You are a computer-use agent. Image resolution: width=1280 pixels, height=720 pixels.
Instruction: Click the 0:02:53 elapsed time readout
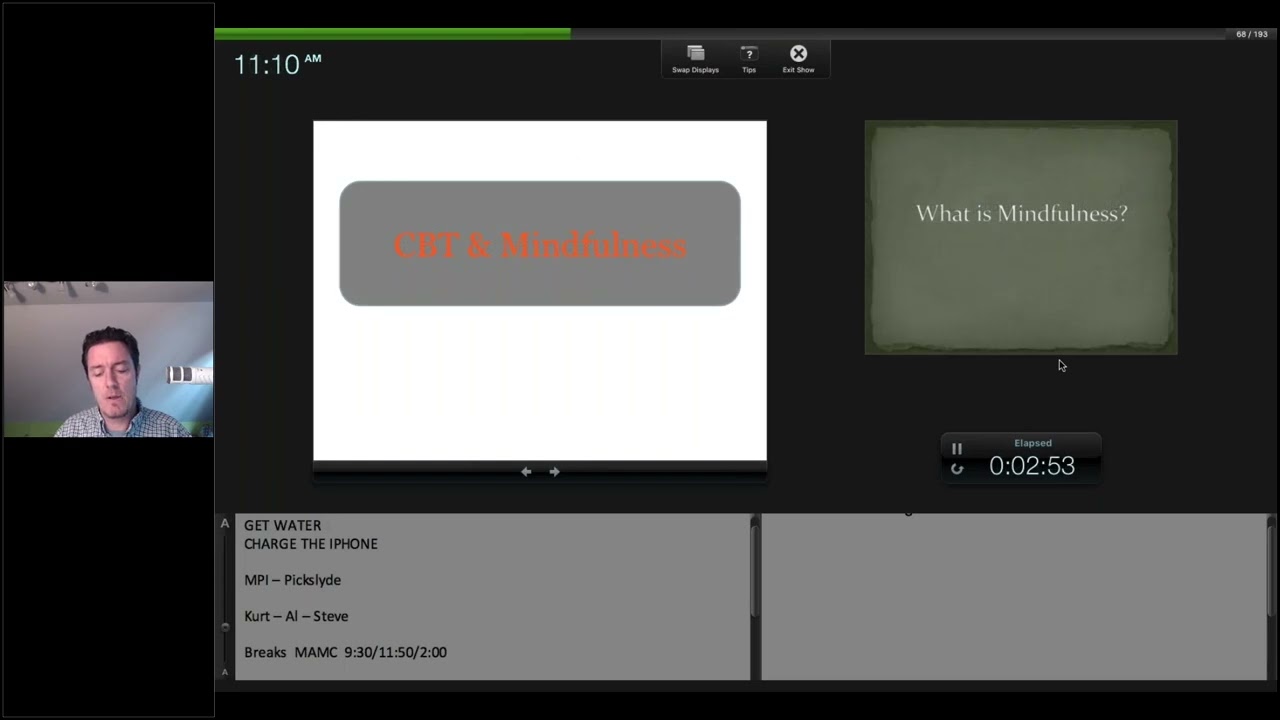1032,466
